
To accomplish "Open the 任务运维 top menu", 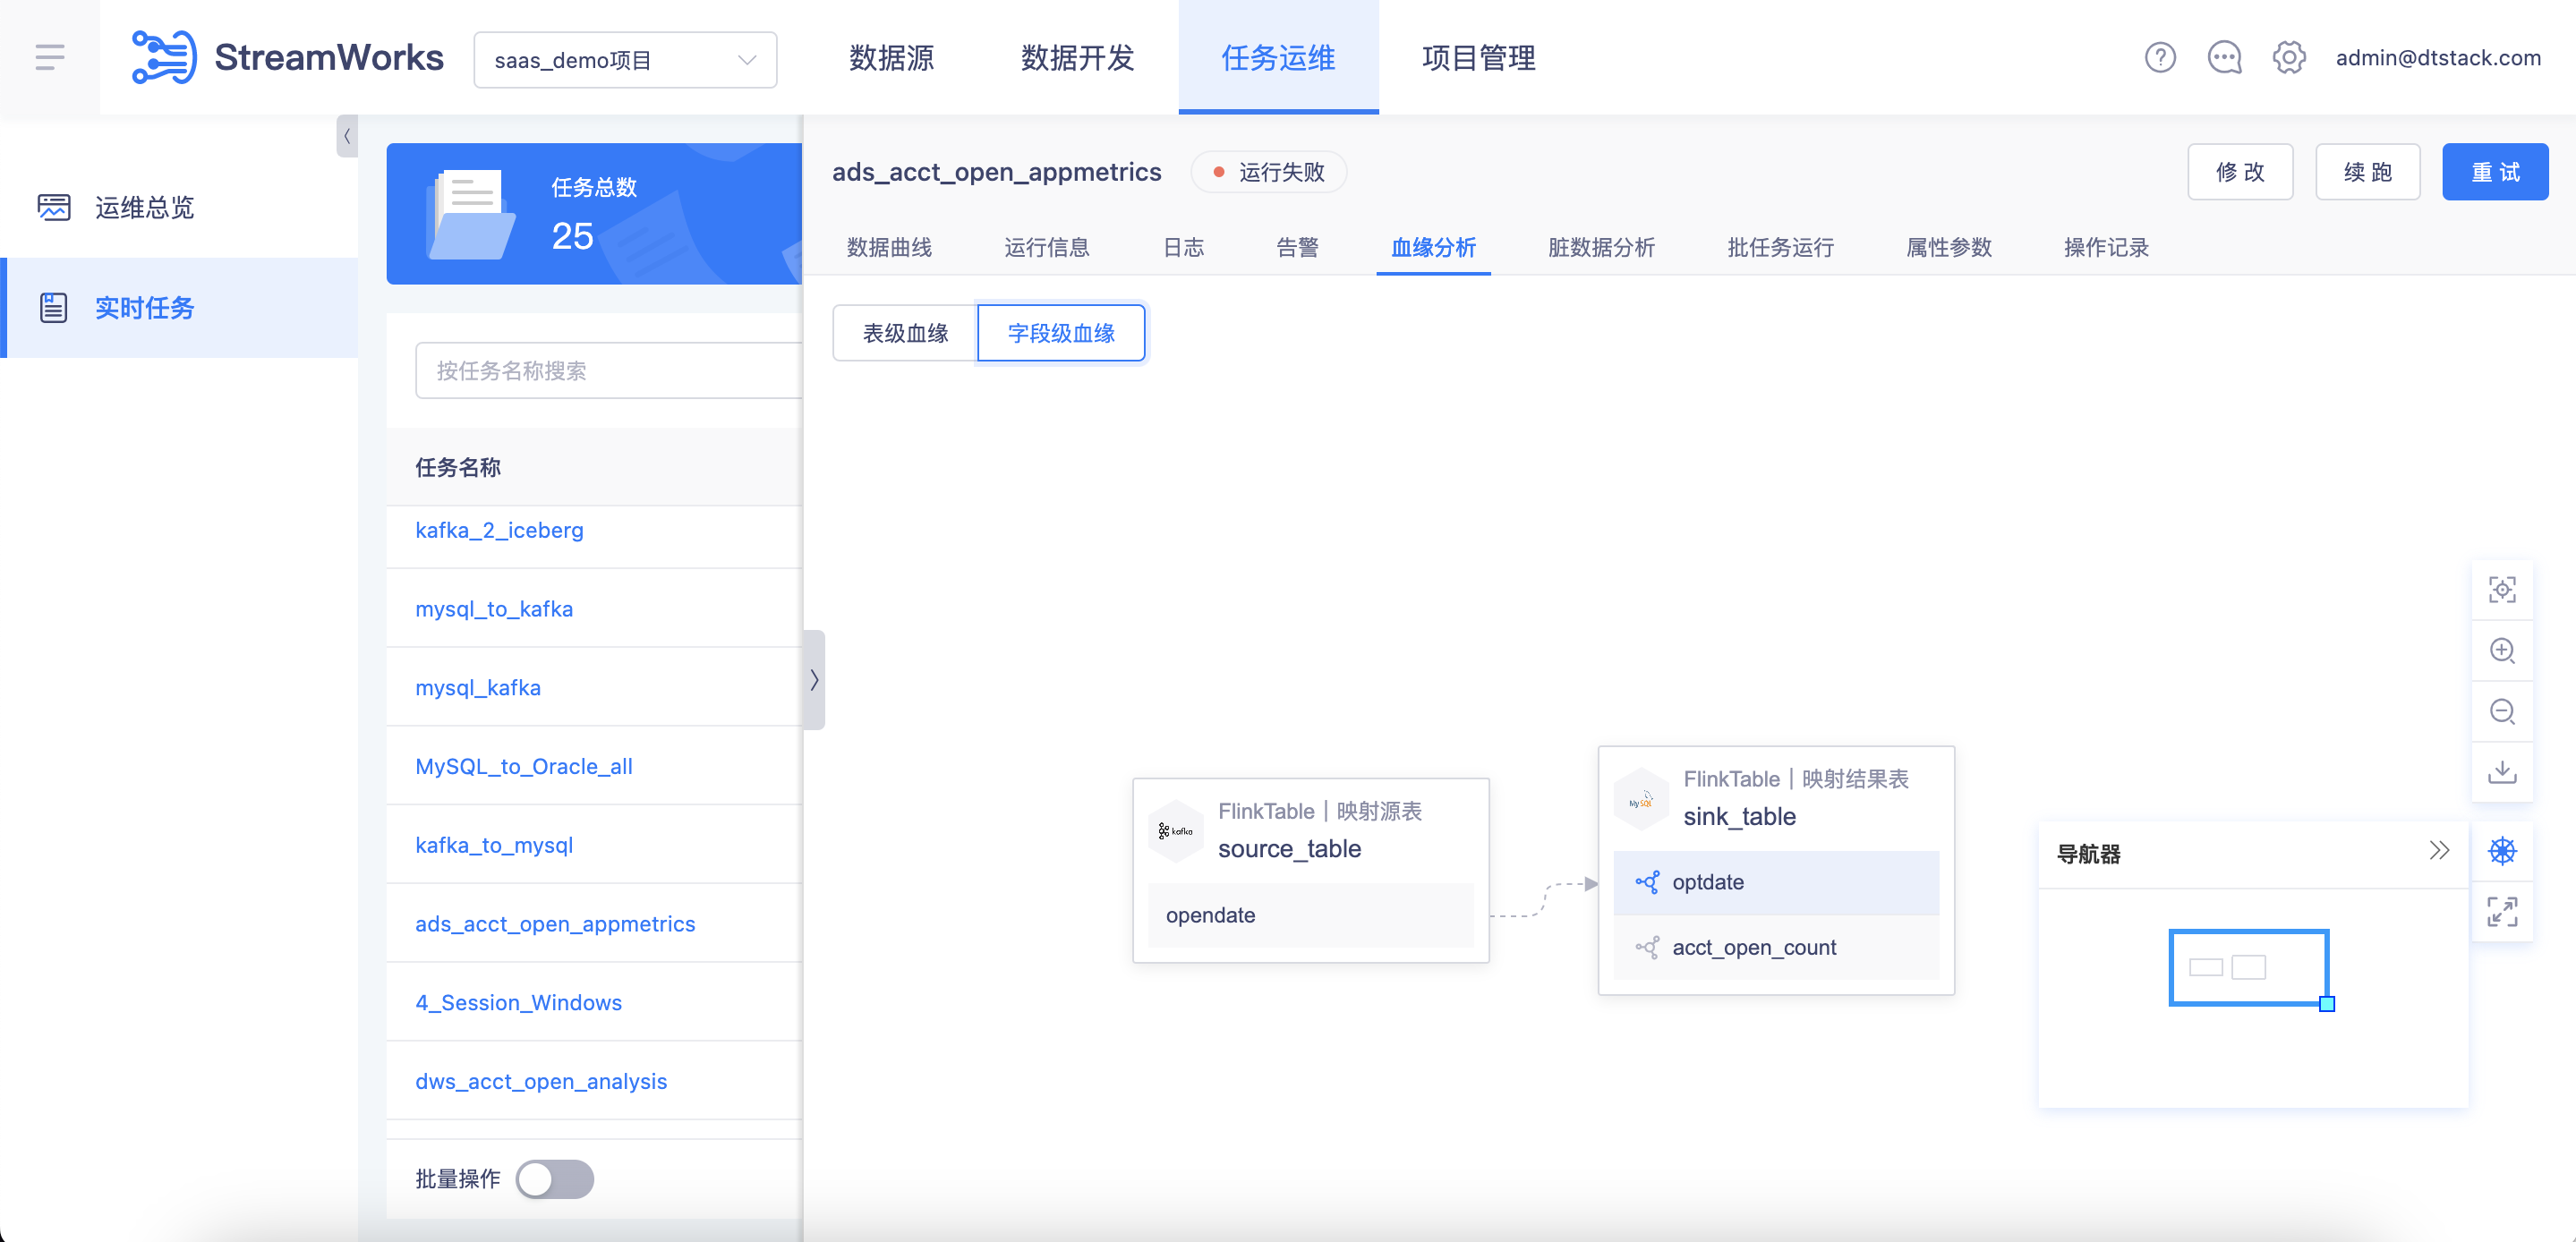I will [1278, 58].
